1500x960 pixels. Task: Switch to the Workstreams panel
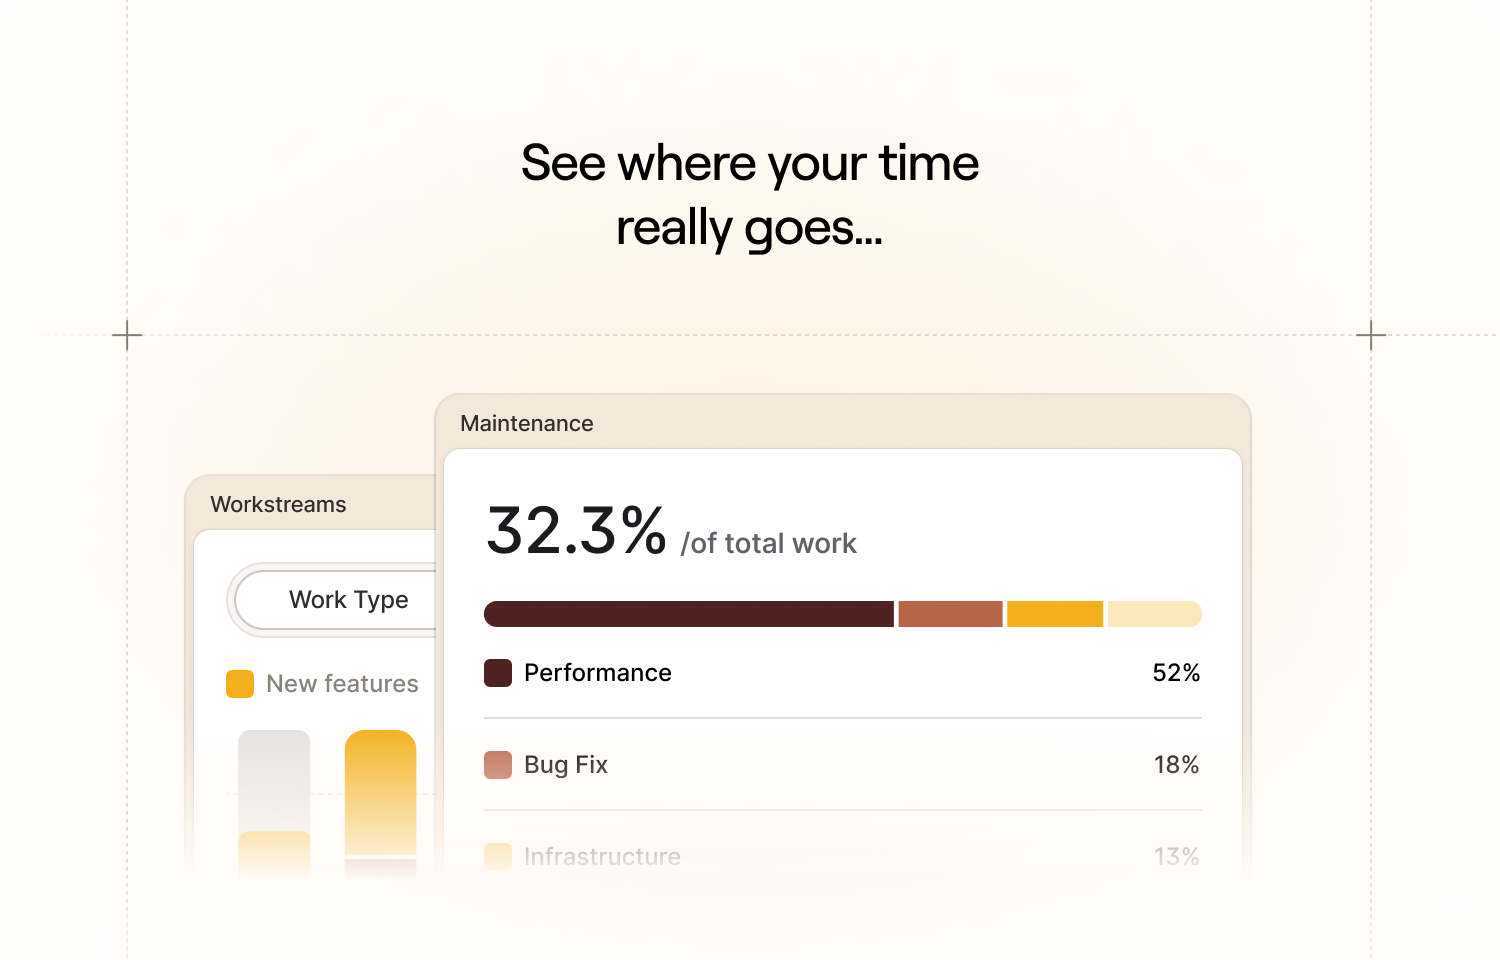278,504
